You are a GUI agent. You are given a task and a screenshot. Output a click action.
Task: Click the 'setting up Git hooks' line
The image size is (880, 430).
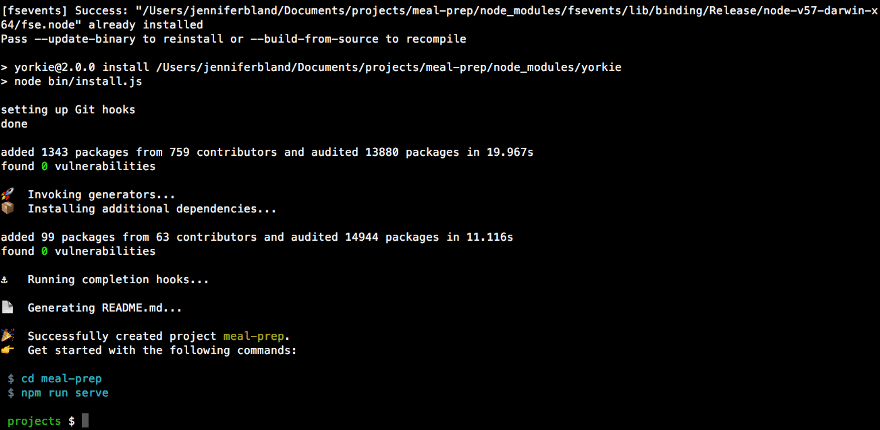pyautogui.click(x=68, y=110)
